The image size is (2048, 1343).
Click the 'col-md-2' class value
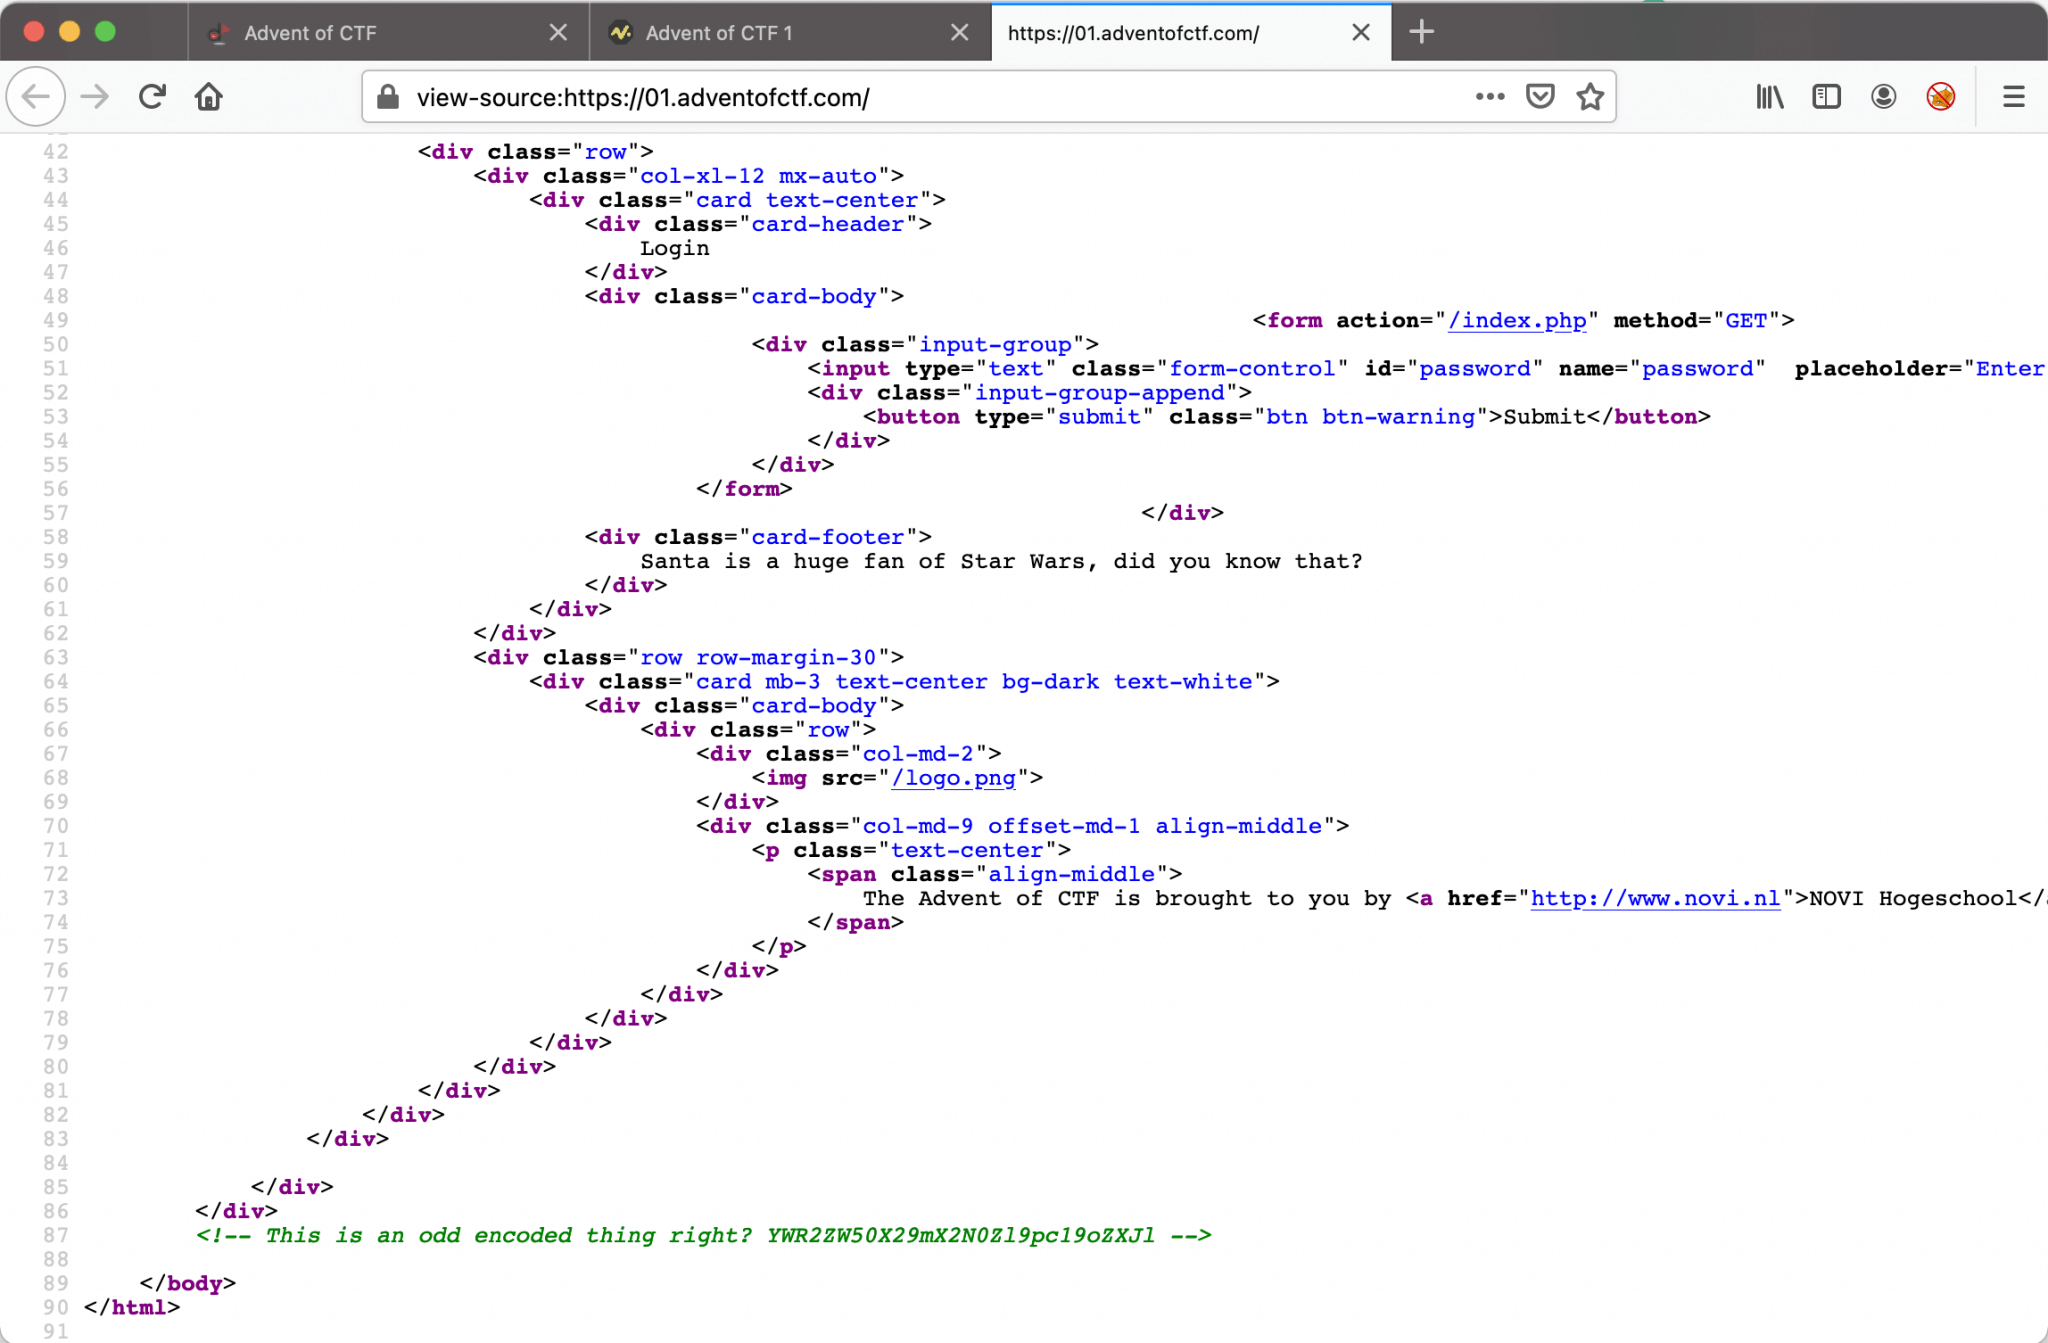(918, 754)
